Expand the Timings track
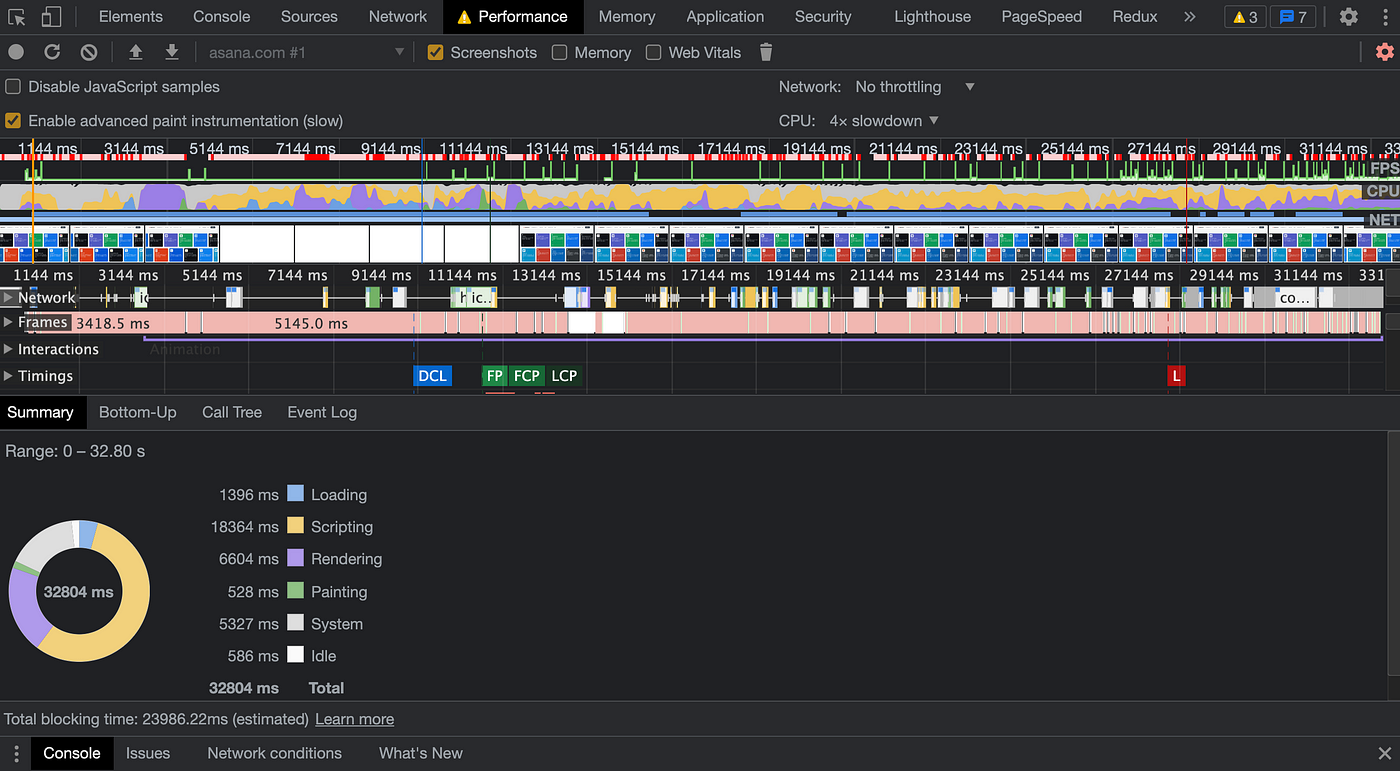This screenshot has height=771, width=1400. [x=9, y=376]
